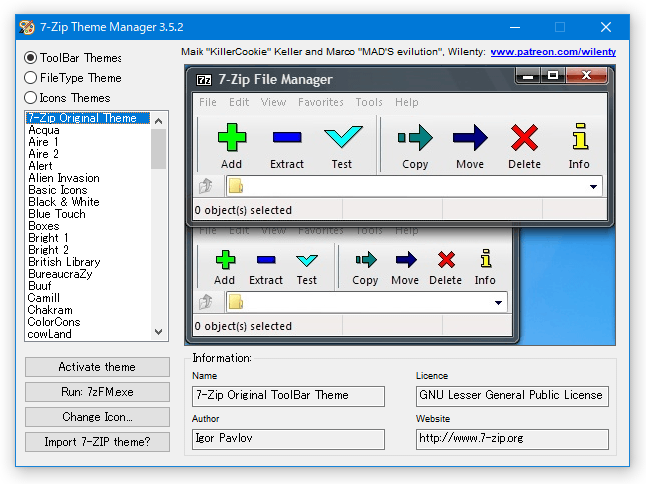Click the Licence field showing GNU Lesser

point(512,396)
